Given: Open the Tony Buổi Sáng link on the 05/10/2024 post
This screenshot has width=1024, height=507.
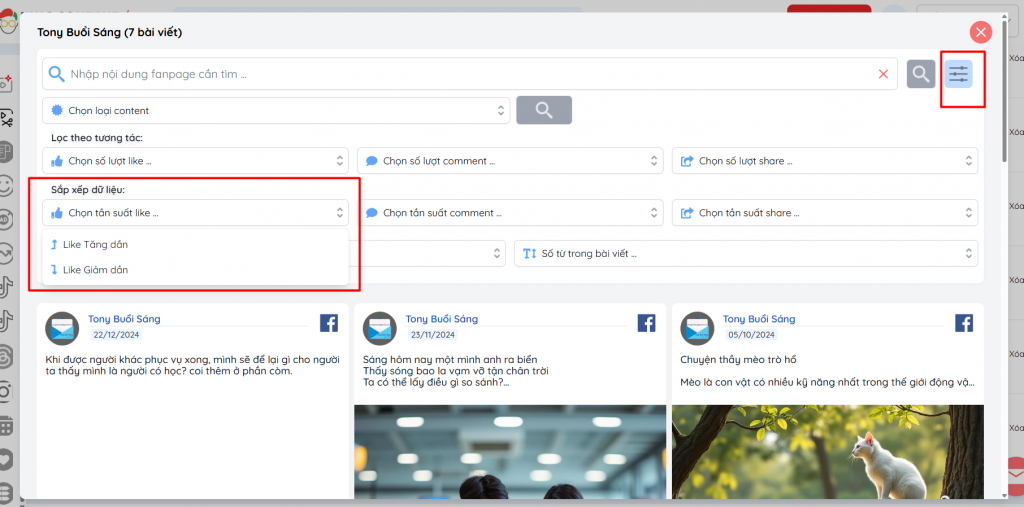Looking at the screenshot, I should pos(759,319).
